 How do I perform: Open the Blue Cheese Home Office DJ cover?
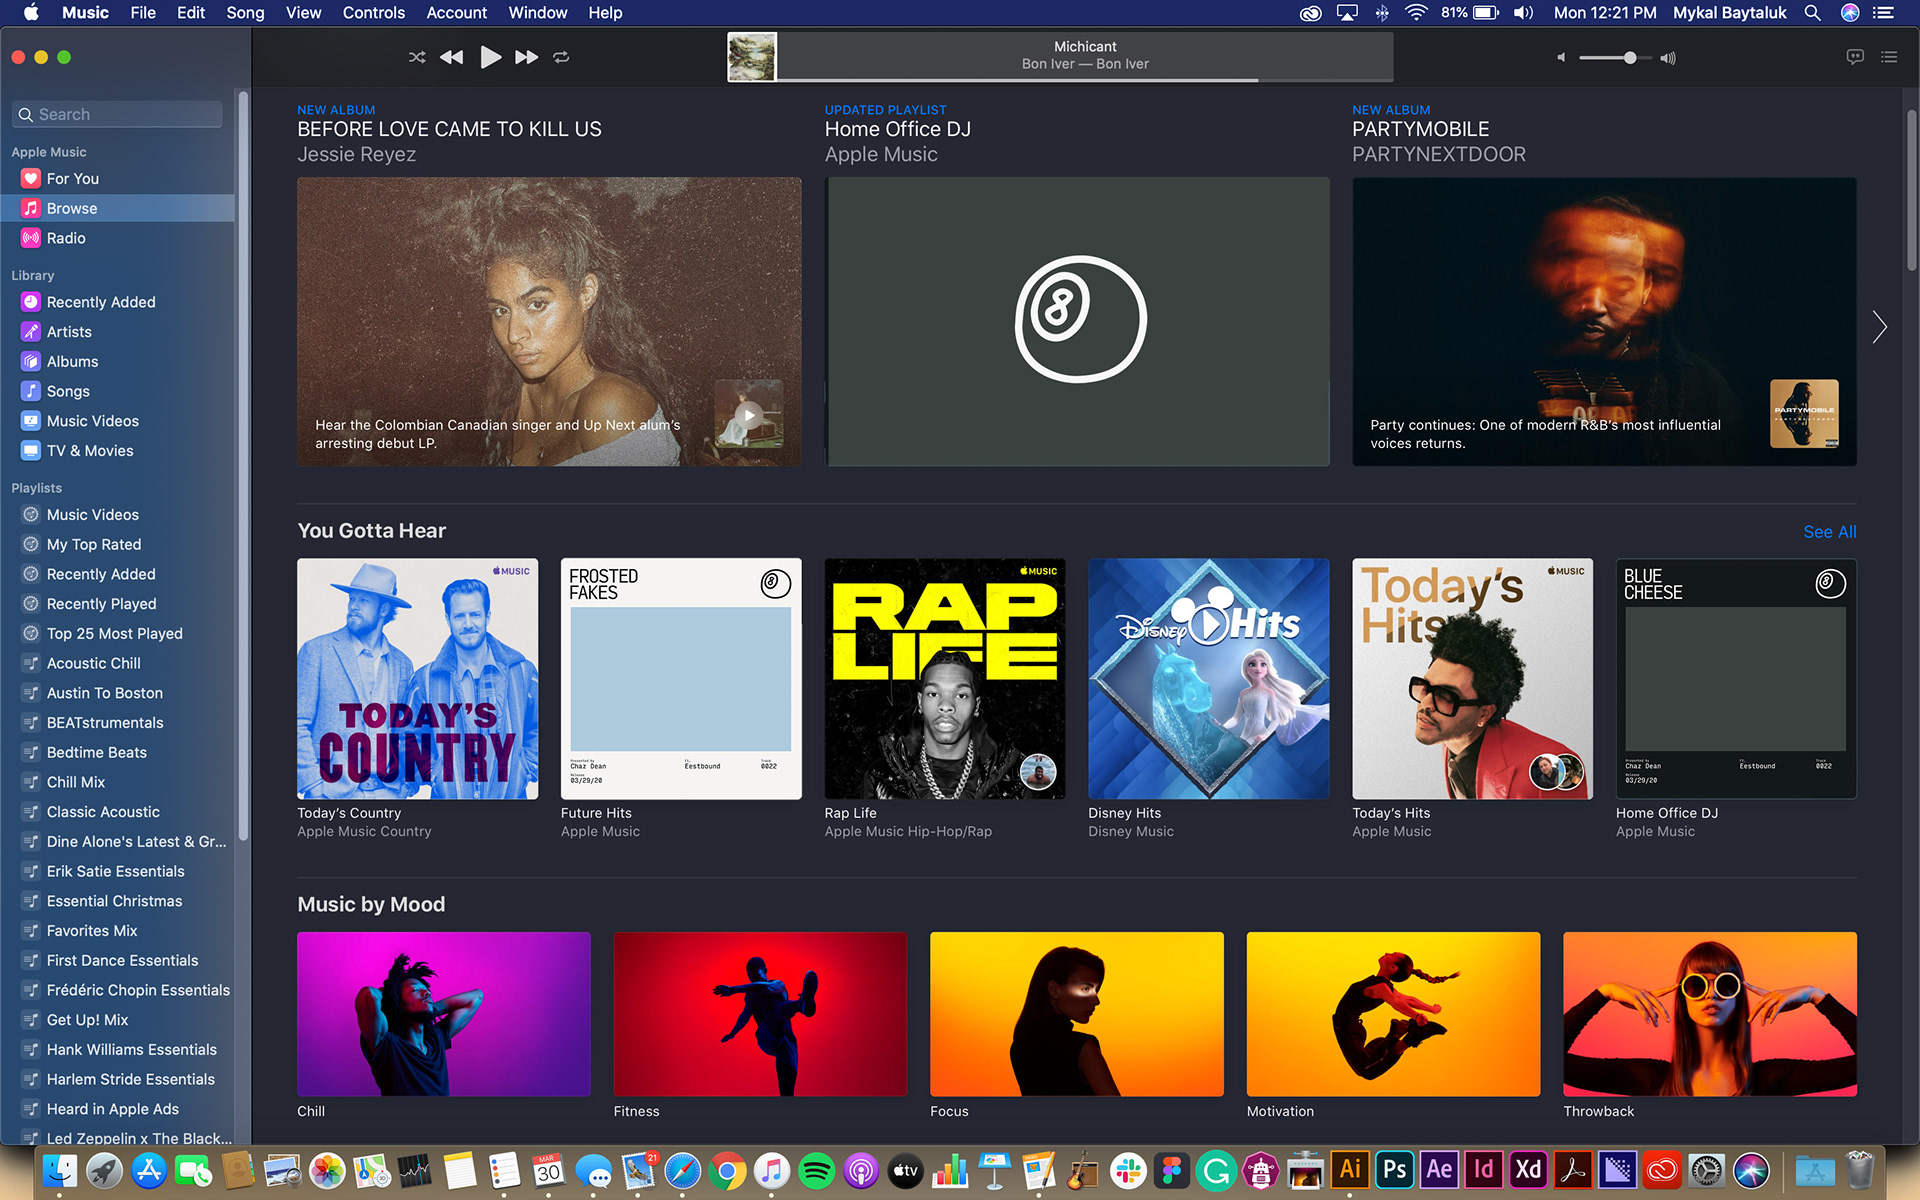(x=1736, y=679)
